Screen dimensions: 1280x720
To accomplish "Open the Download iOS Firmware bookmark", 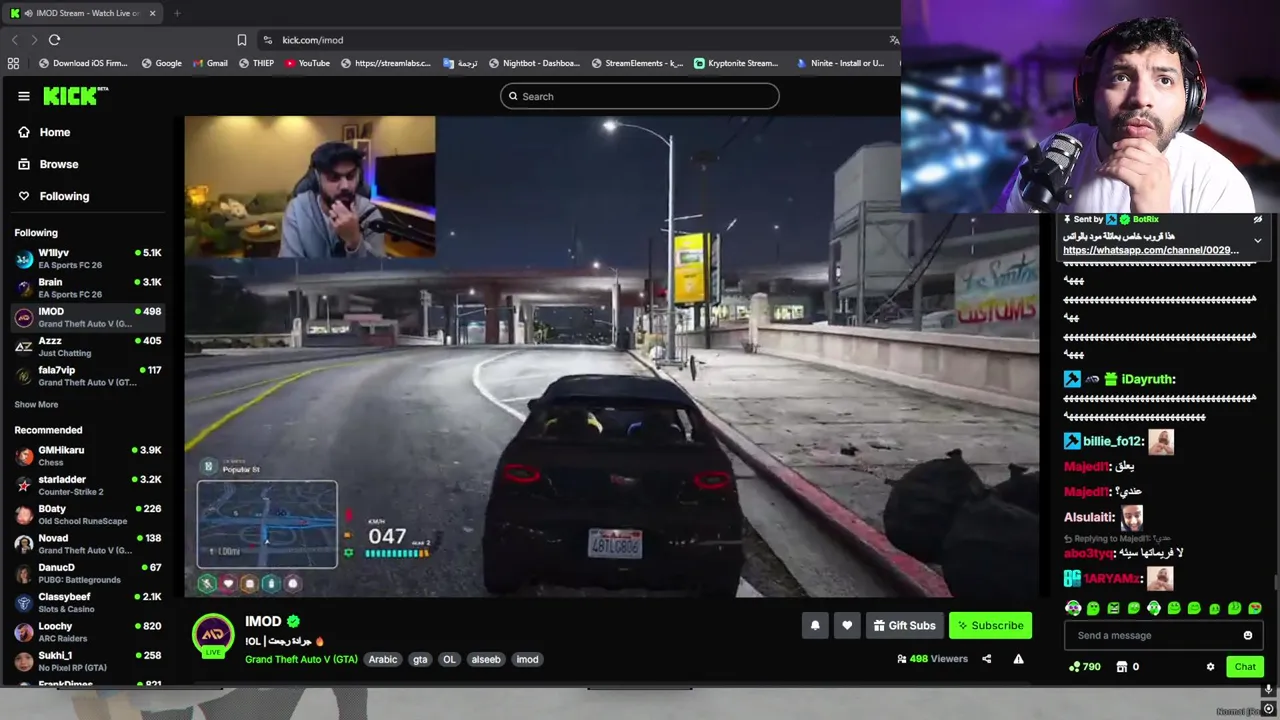I will [83, 63].
